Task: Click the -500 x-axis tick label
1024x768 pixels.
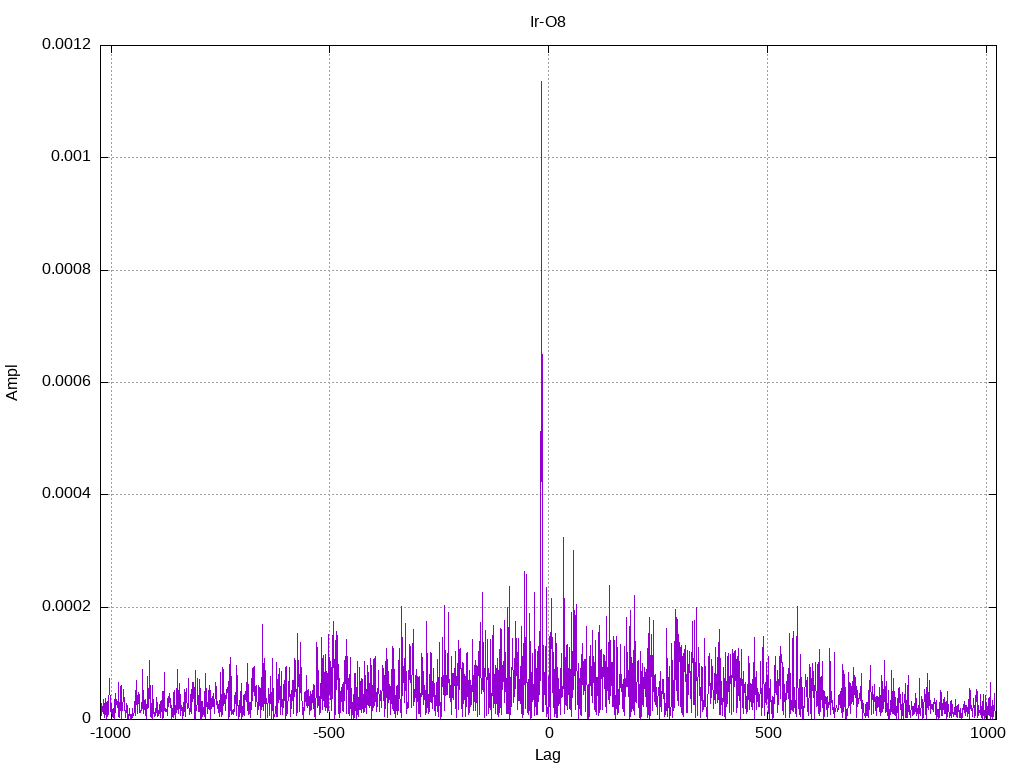Action: click(328, 733)
